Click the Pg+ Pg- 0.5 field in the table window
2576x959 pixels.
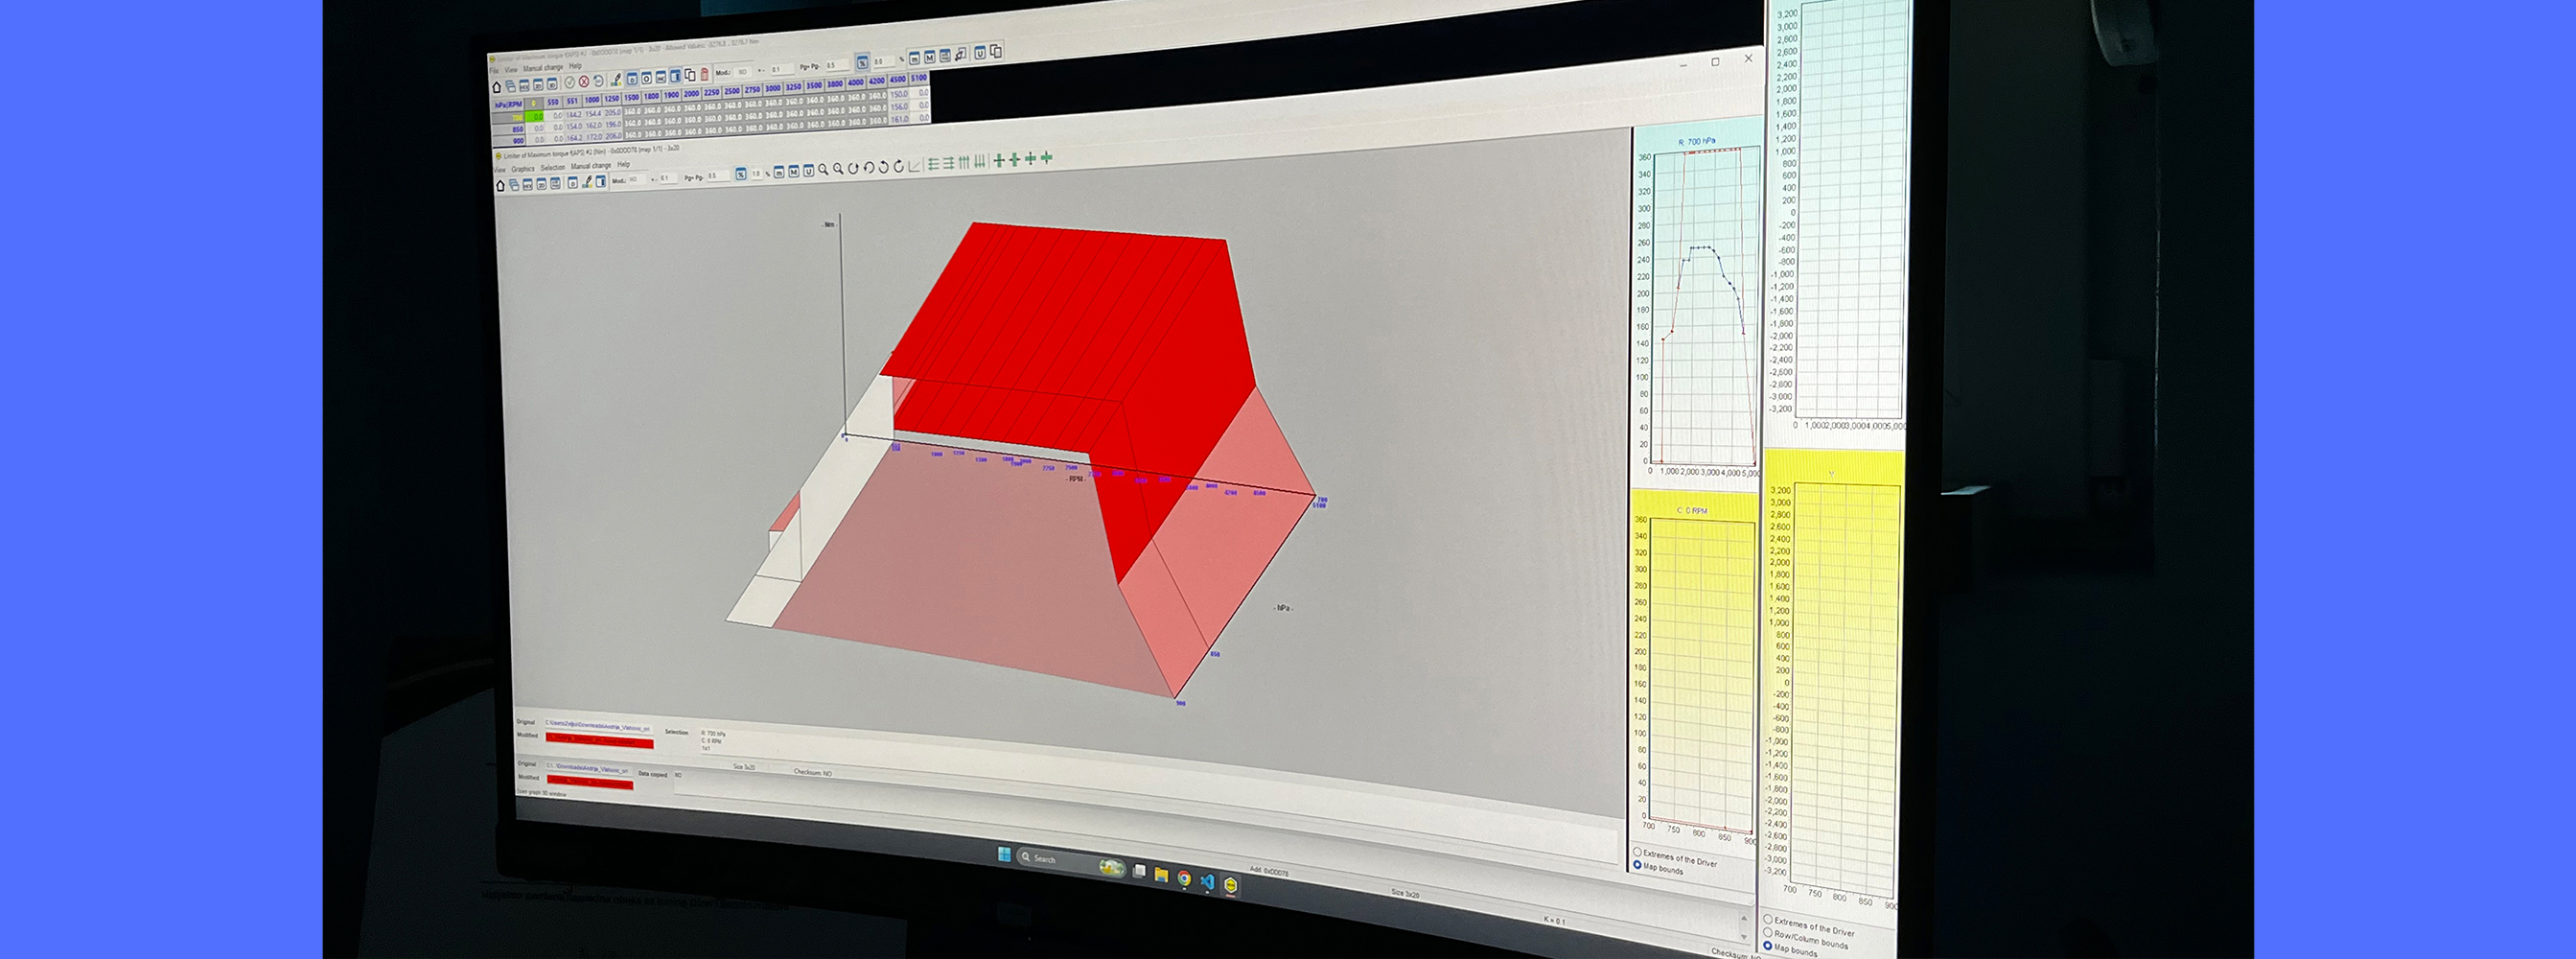[836, 66]
